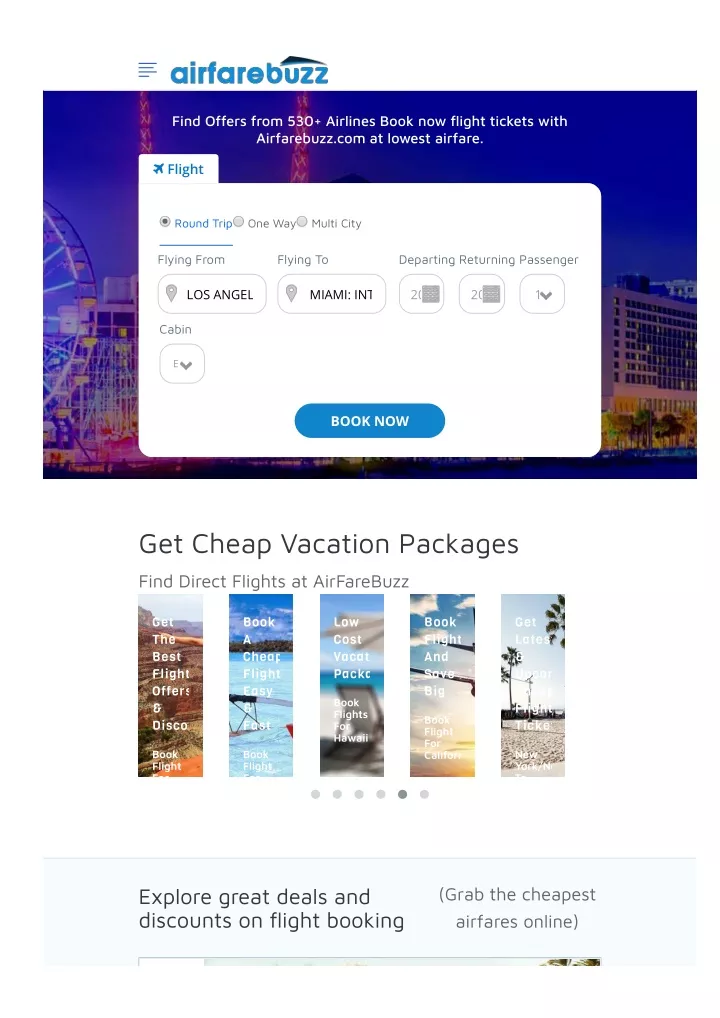Viewport: 720px width, 1018px height.
Task: Edit the MIAMI Flying To field
Action: coord(332,294)
